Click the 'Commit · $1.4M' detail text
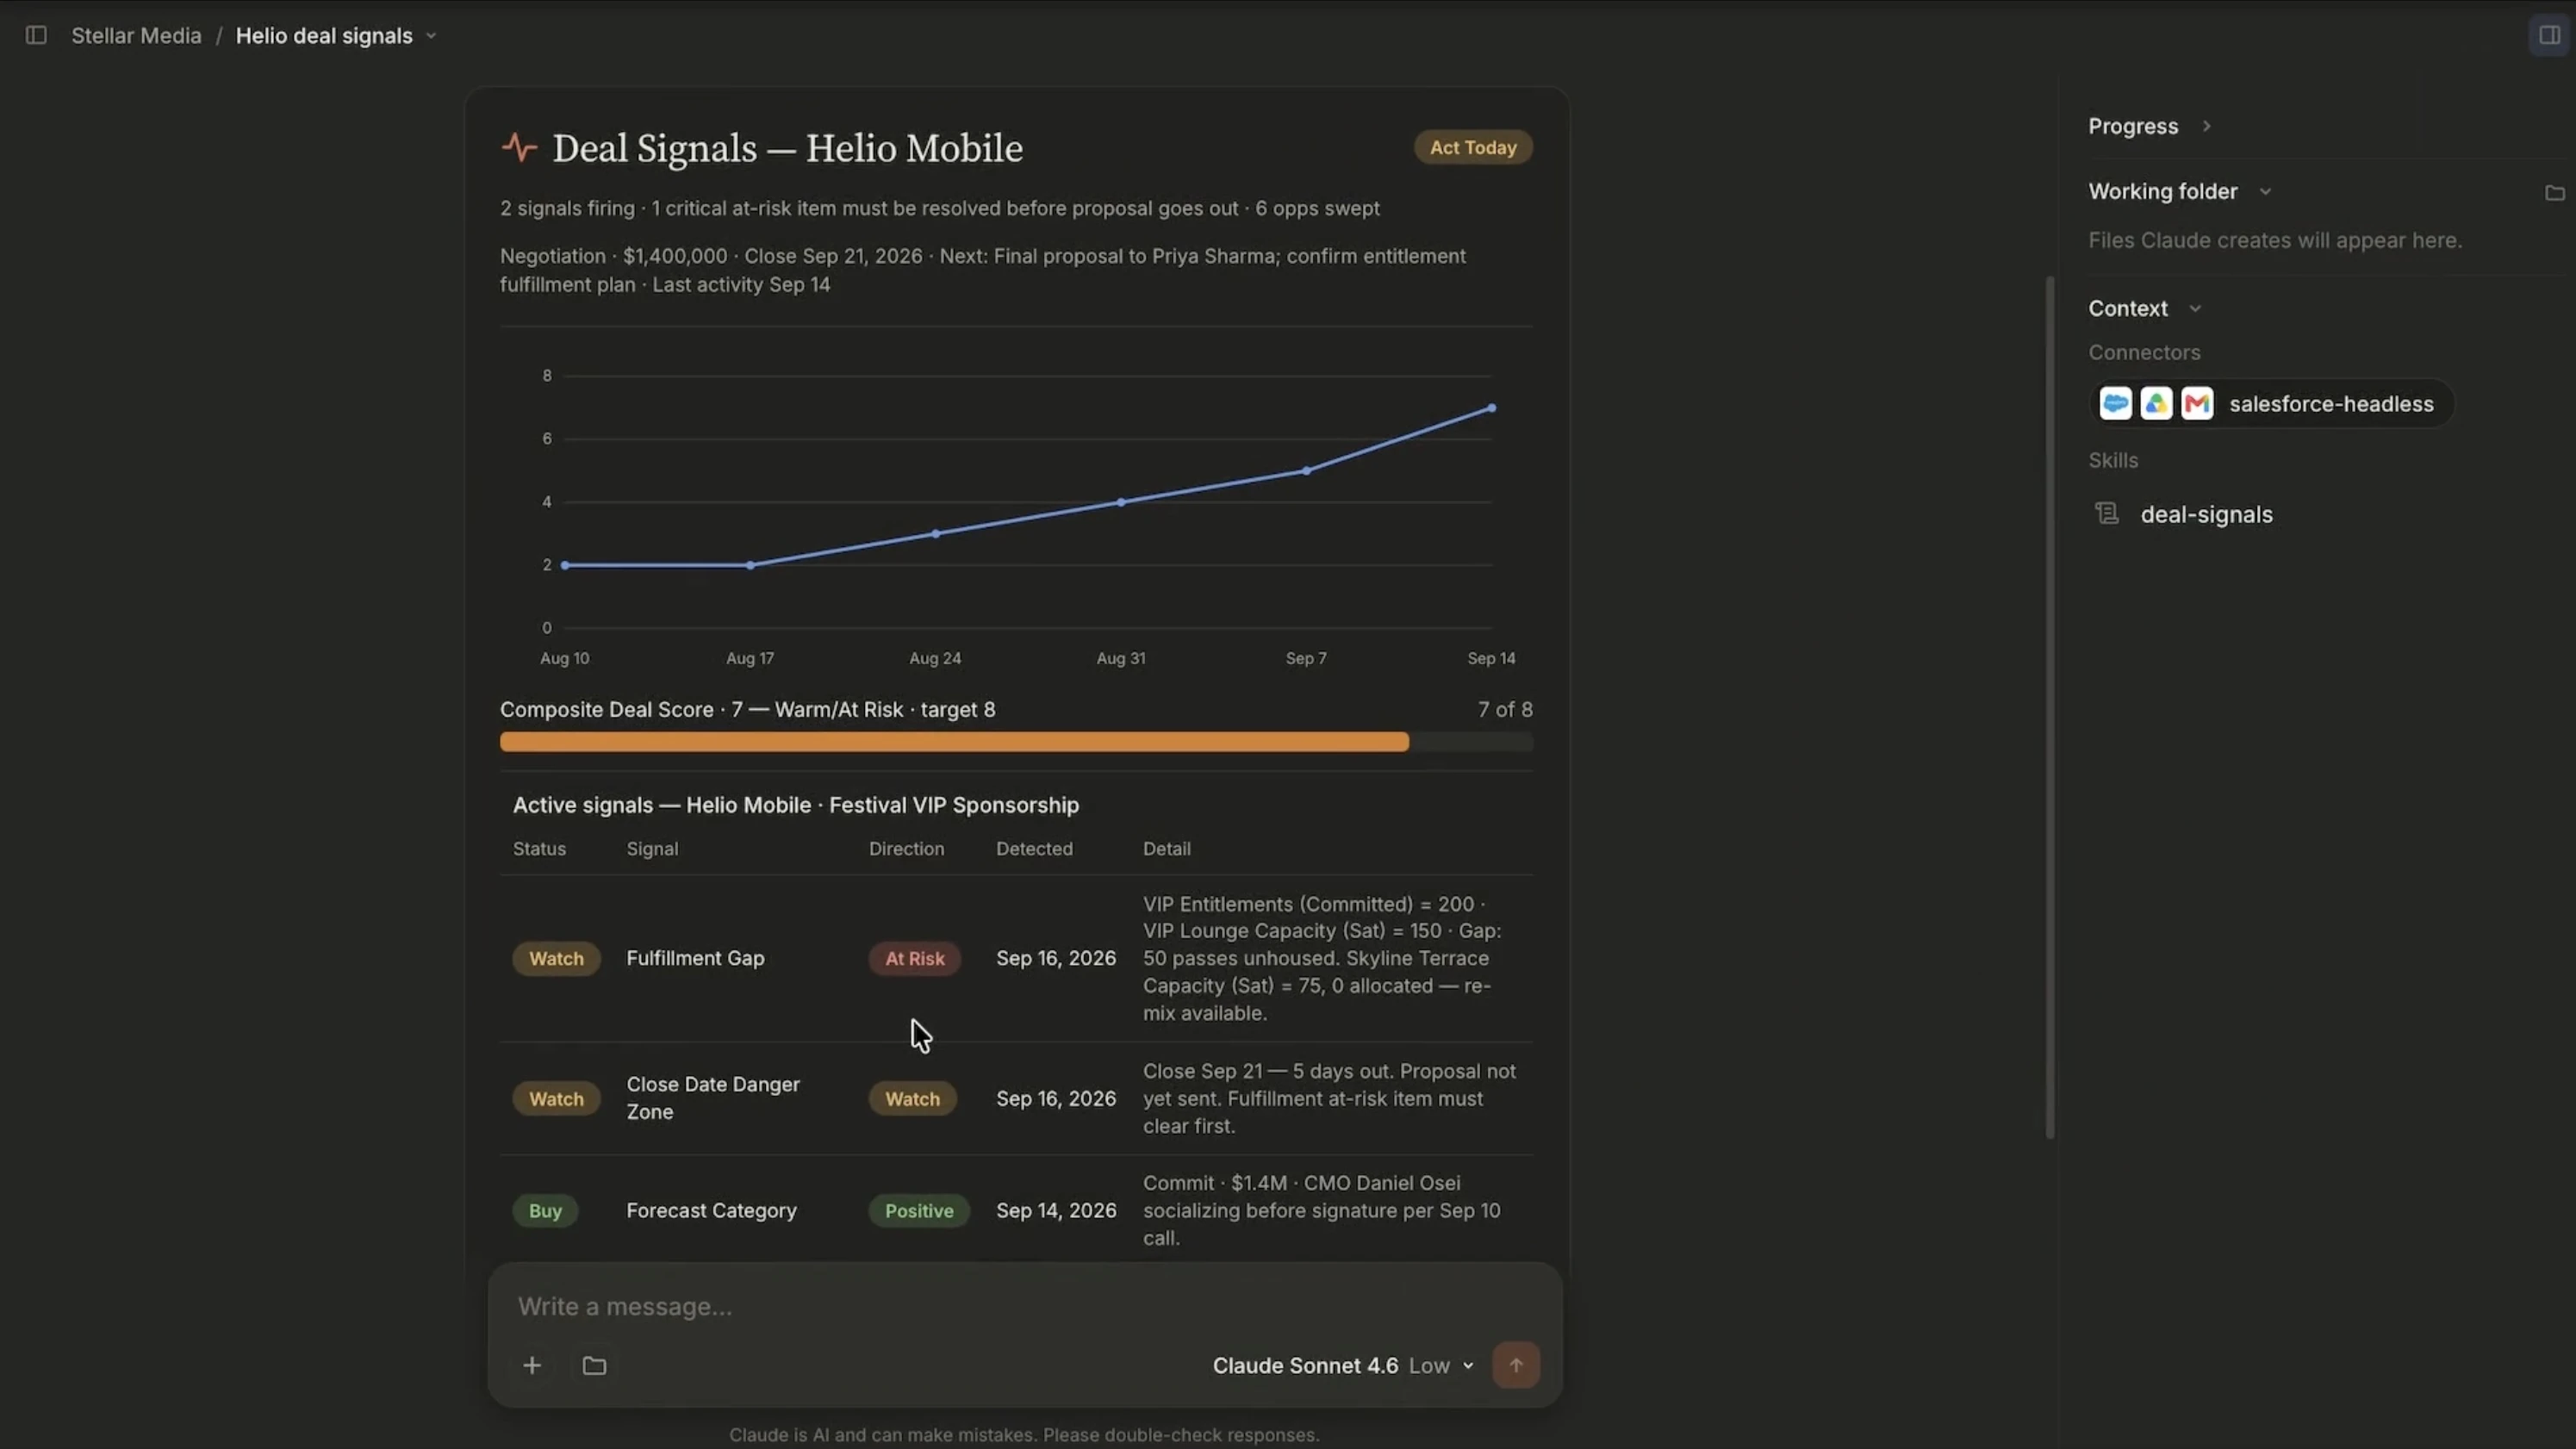This screenshot has width=2576, height=1449. 1322,1210
